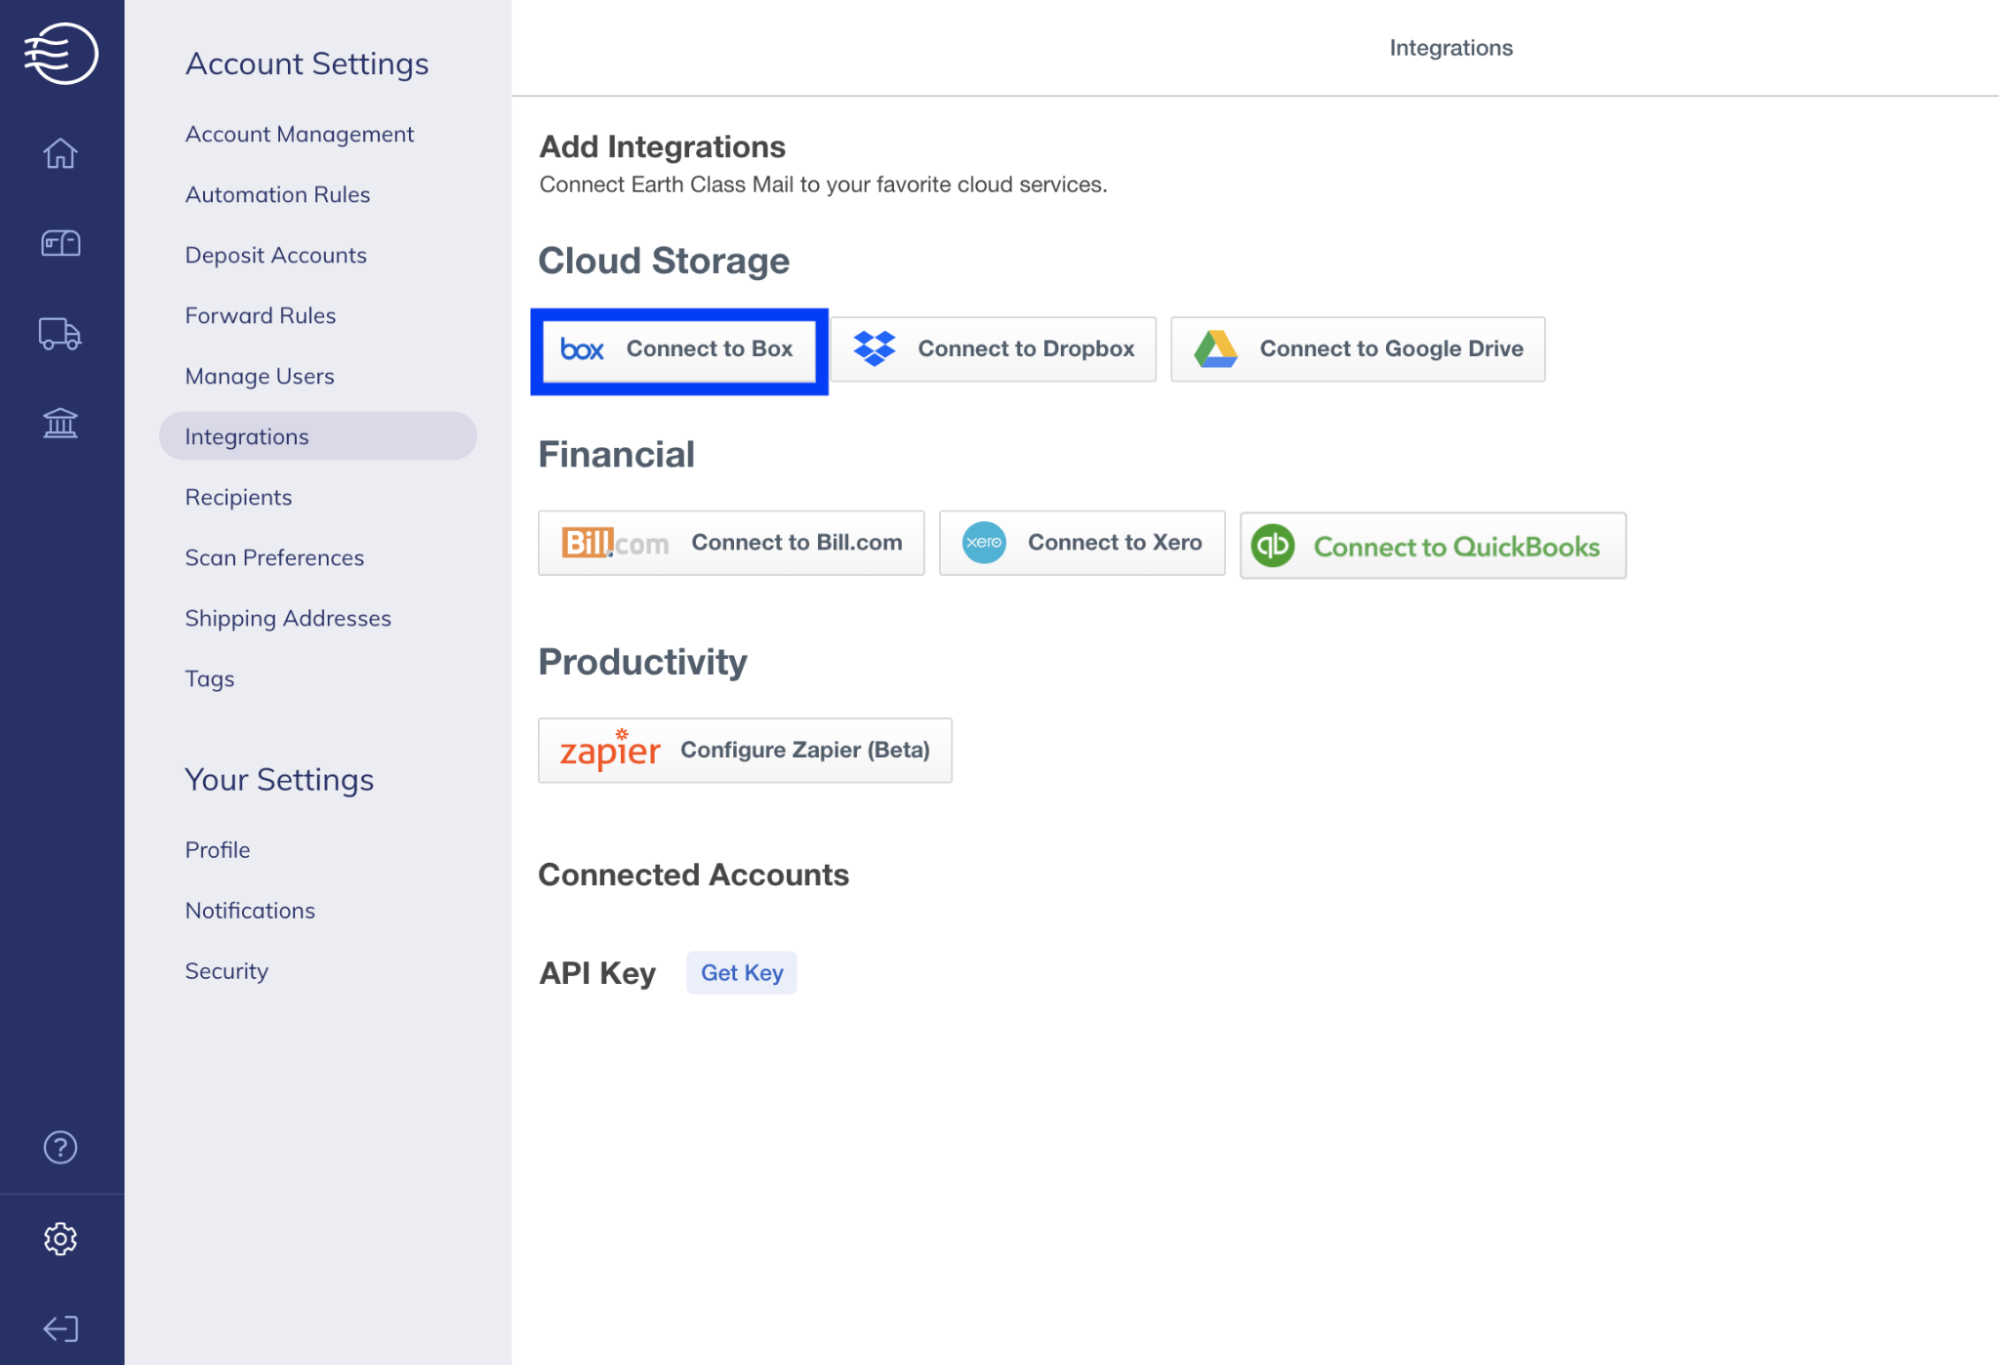The height and width of the screenshot is (1365, 1999).
Task: Go to Shipping Addresses
Action: coord(288,618)
